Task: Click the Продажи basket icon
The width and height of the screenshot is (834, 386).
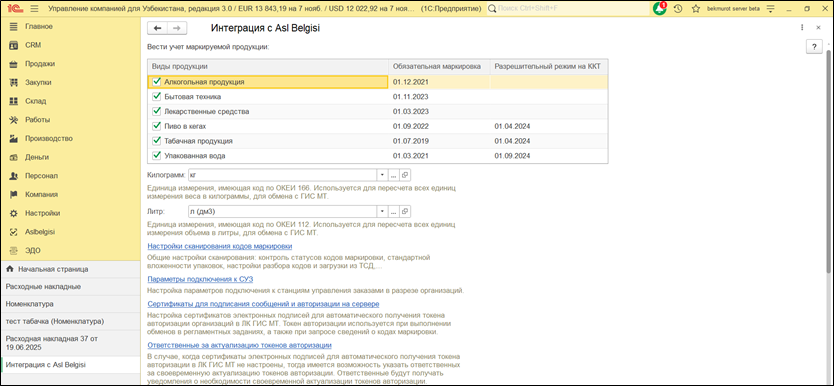Action: tap(14, 64)
